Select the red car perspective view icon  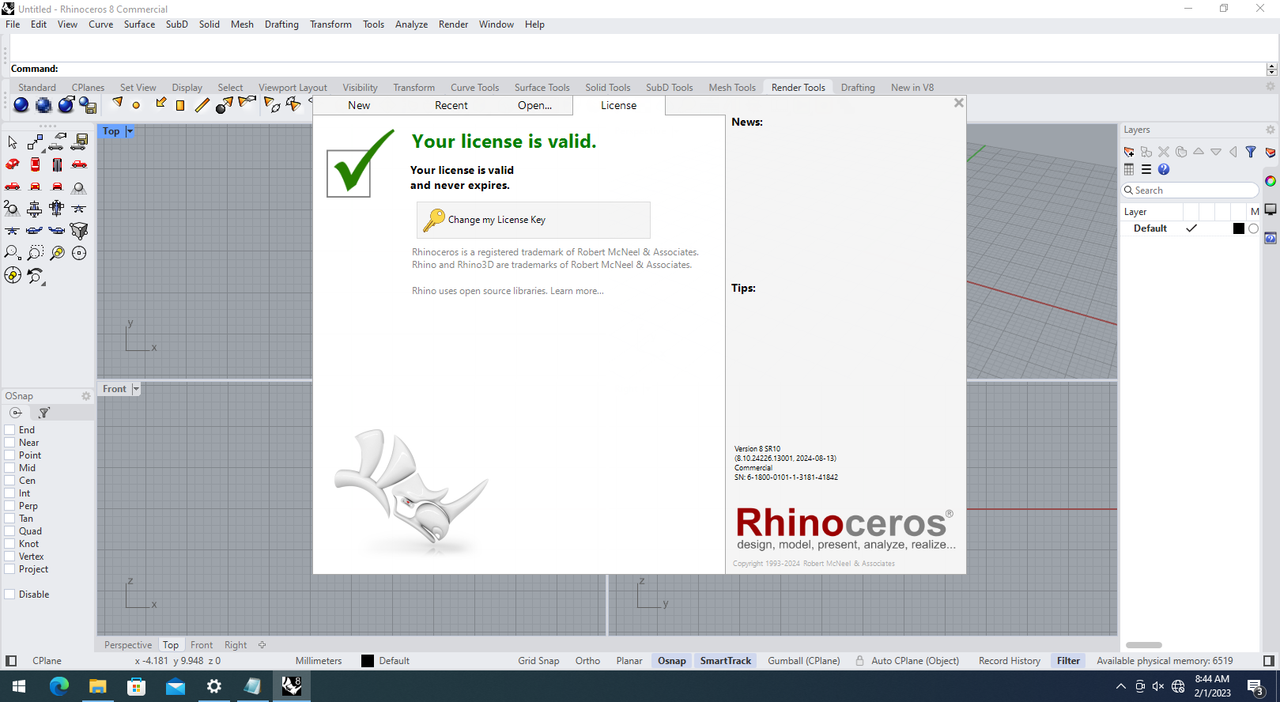(x=13, y=164)
